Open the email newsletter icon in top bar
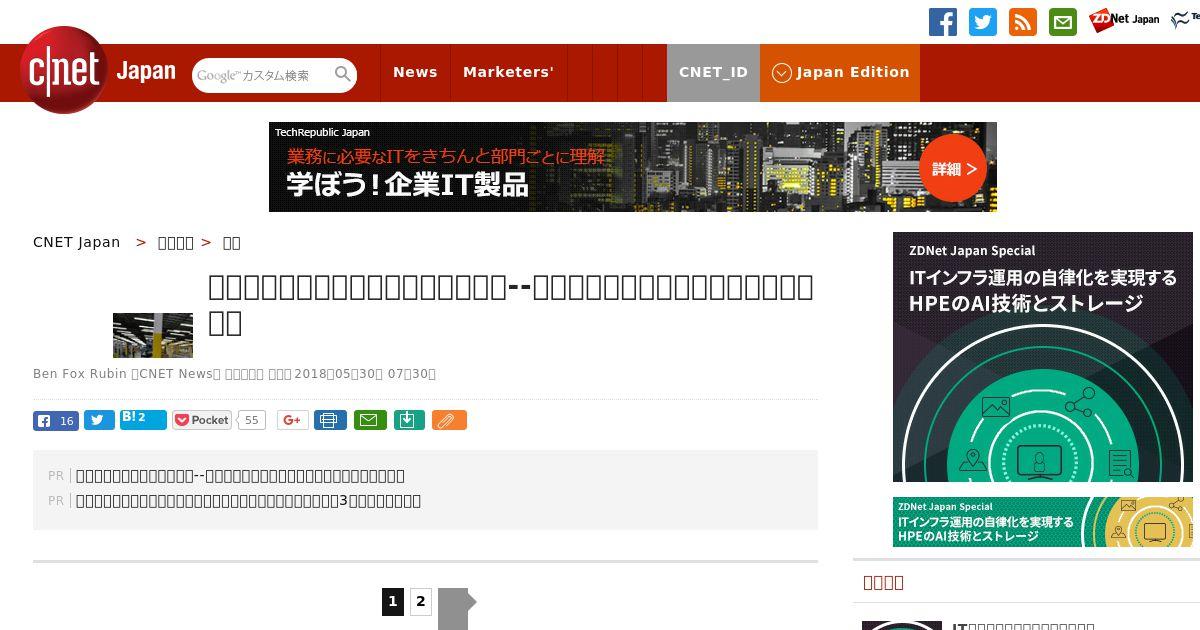This screenshot has width=1200, height=630. 1063,22
